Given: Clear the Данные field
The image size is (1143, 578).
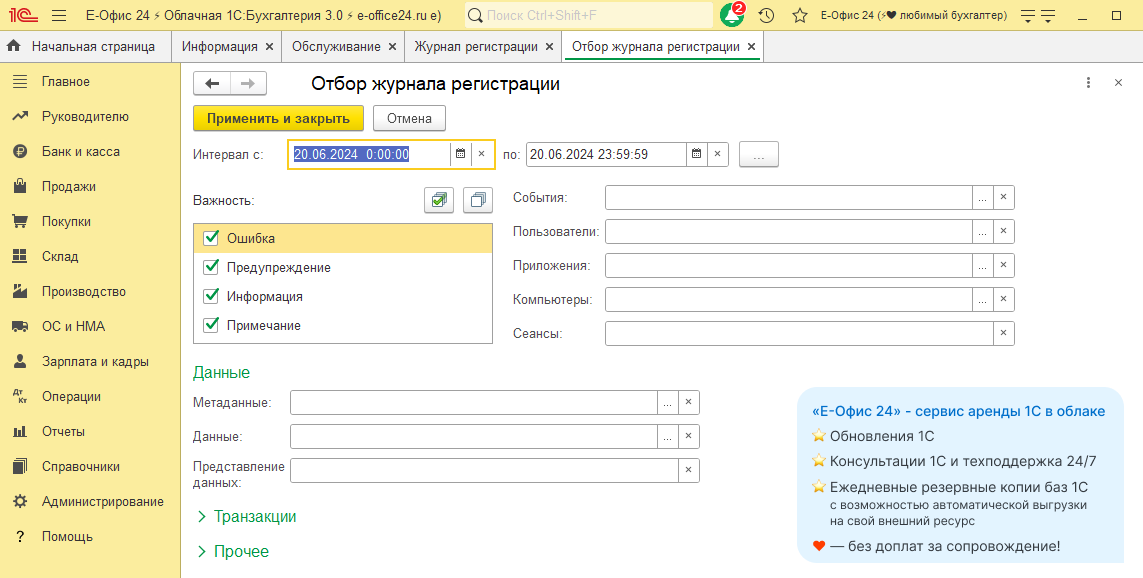Looking at the screenshot, I should point(689,436).
